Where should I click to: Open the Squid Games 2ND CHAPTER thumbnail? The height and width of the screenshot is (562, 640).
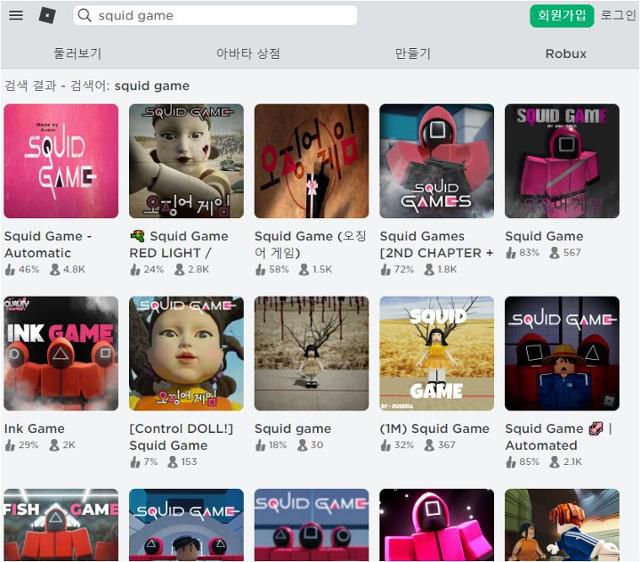(x=436, y=161)
